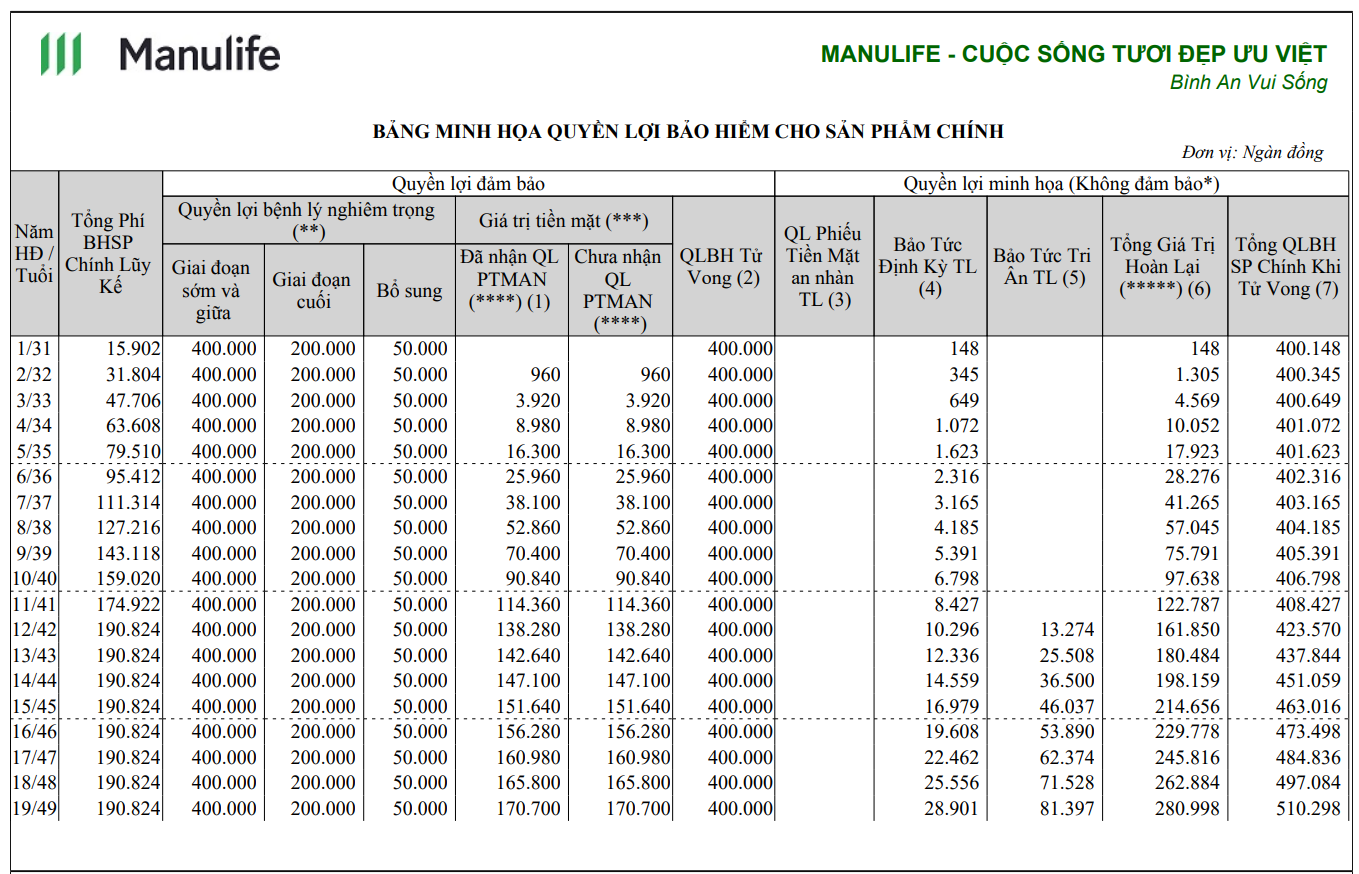Click the cumulative premium value '95.412'
Viewport: 1359px width, 874px height.
click(x=132, y=477)
